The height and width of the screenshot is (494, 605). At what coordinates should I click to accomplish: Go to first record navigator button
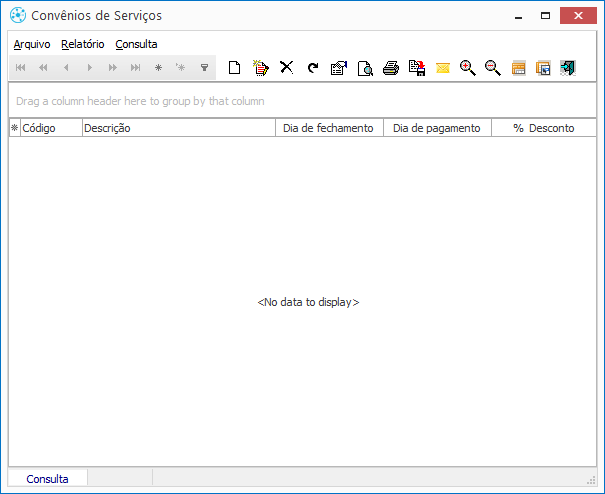click(20, 68)
